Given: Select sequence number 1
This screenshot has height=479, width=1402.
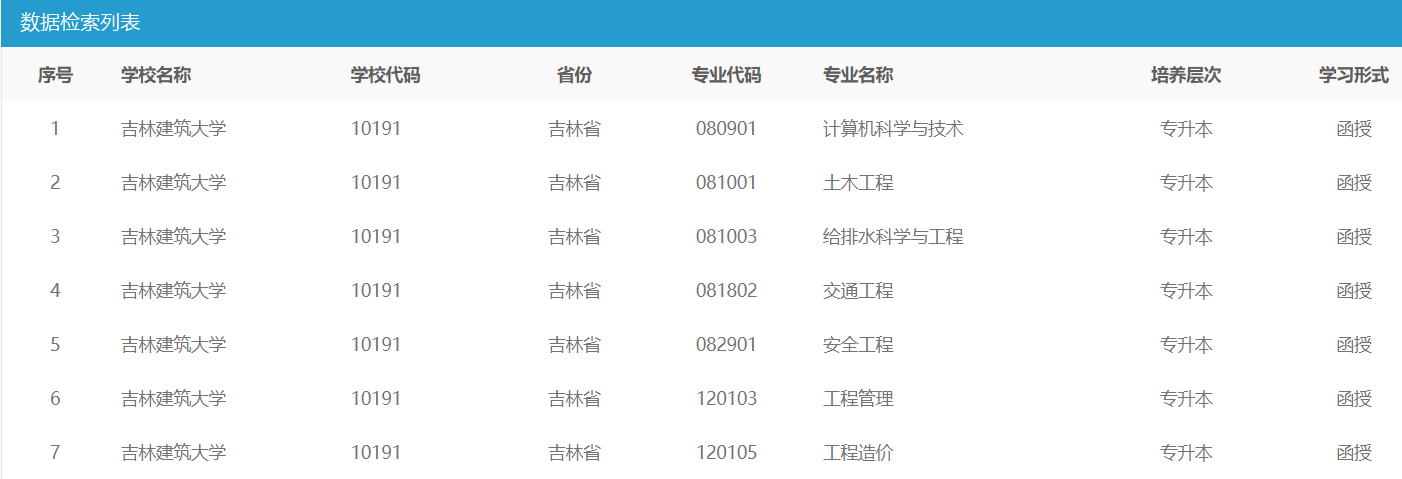Looking at the screenshot, I should (55, 129).
